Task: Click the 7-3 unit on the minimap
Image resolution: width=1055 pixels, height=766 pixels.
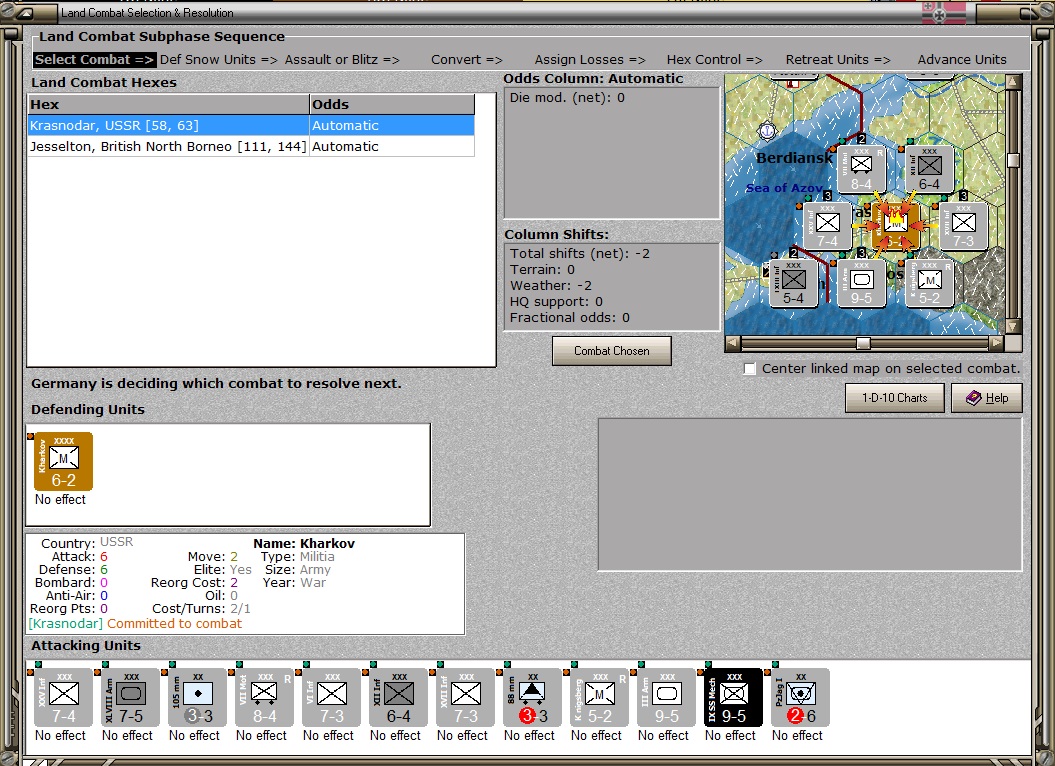Action: (x=963, y=227)
